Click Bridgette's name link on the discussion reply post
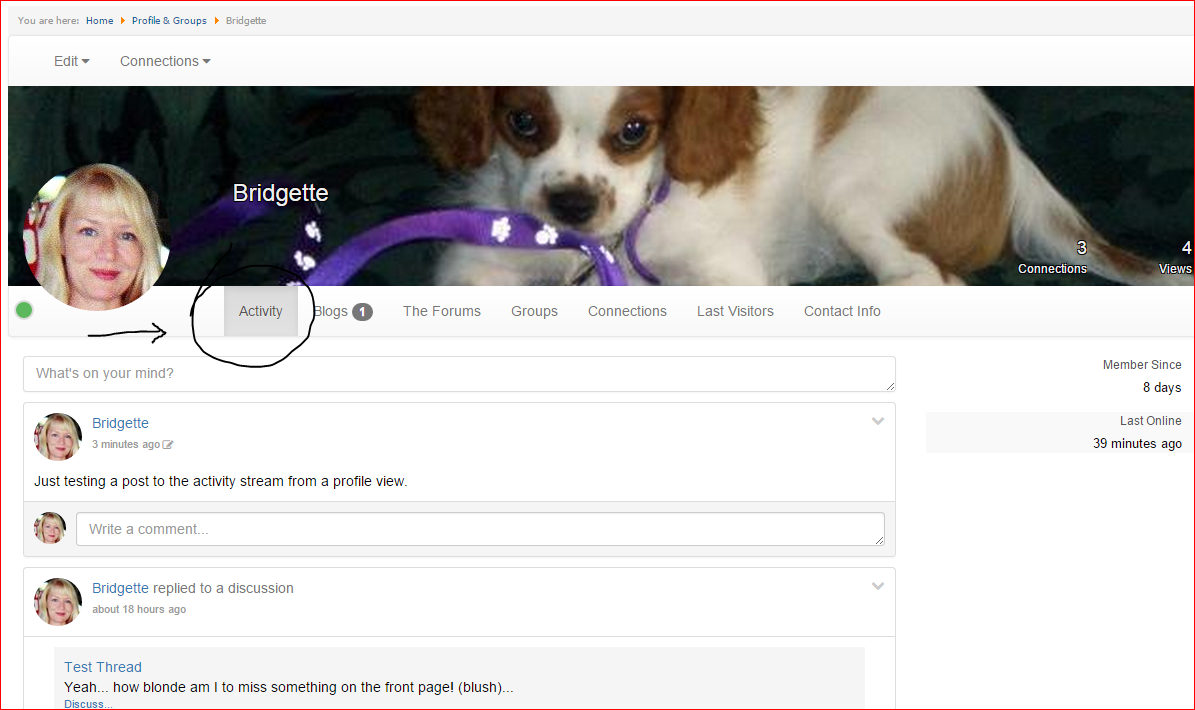This screenshot has height=710, width=1195. [x=120, y=588]
